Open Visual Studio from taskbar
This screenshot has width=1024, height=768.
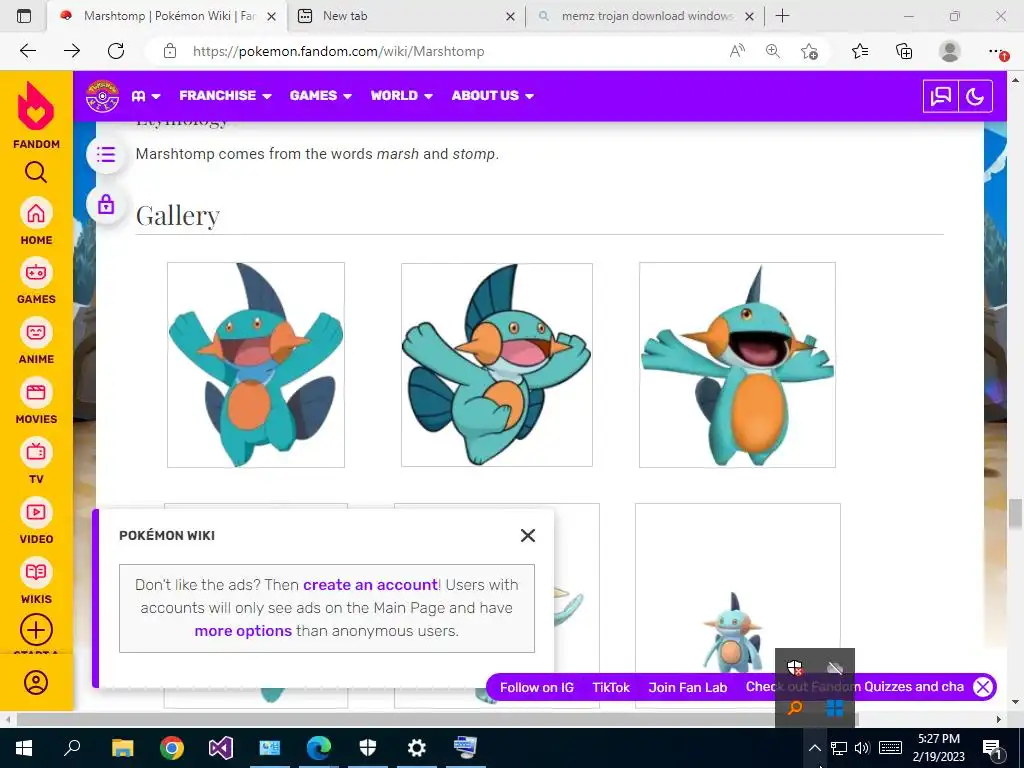tap(221, 748)
